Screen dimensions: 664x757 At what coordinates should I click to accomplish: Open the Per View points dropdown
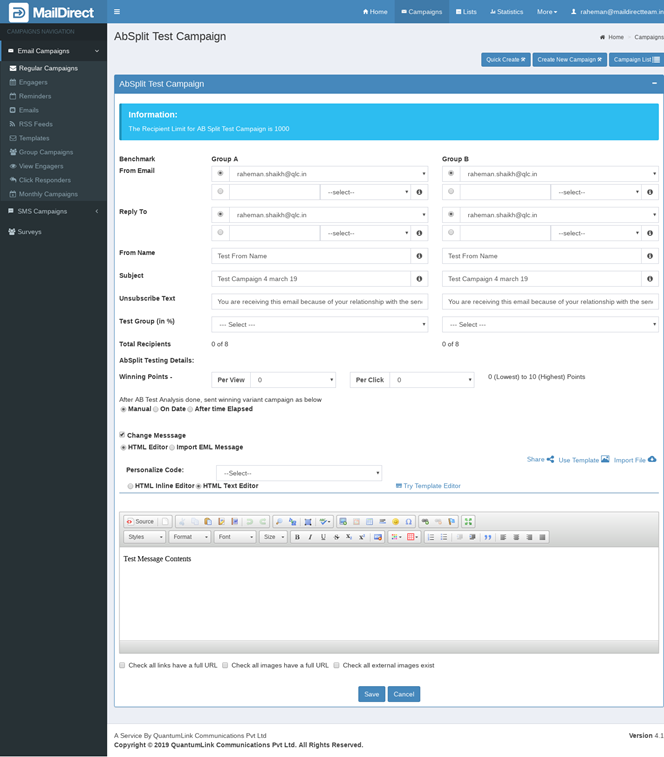292,380
